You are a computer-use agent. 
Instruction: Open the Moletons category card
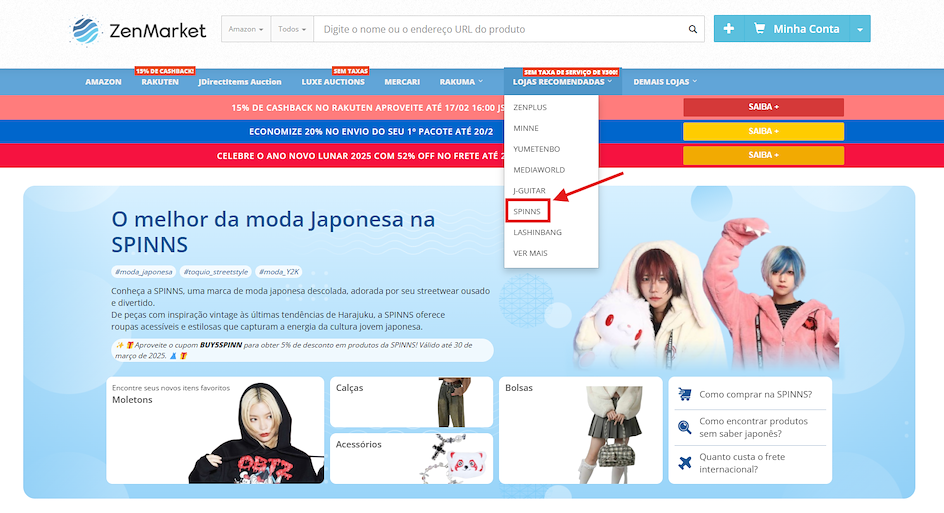point(215,431)
